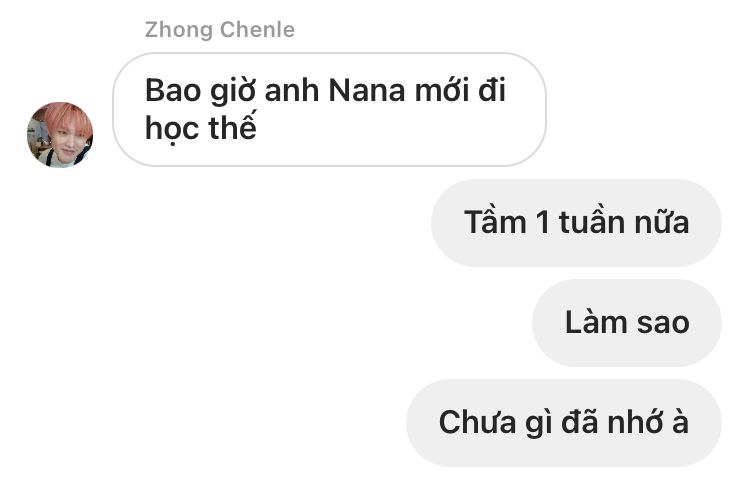750x479 pixels.
Task: Select the 'Làm sao' message bubble
Action: point(627,323)
